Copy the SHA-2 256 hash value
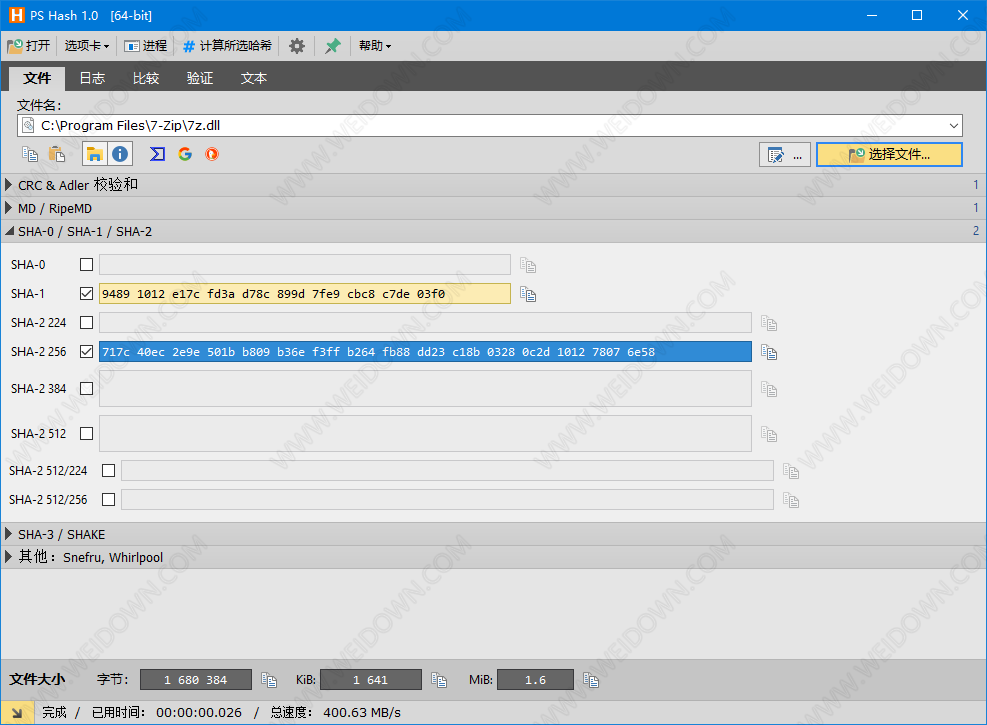Viewport: 987px width, 725px height. pyautogui.click(x=769, y=352)
